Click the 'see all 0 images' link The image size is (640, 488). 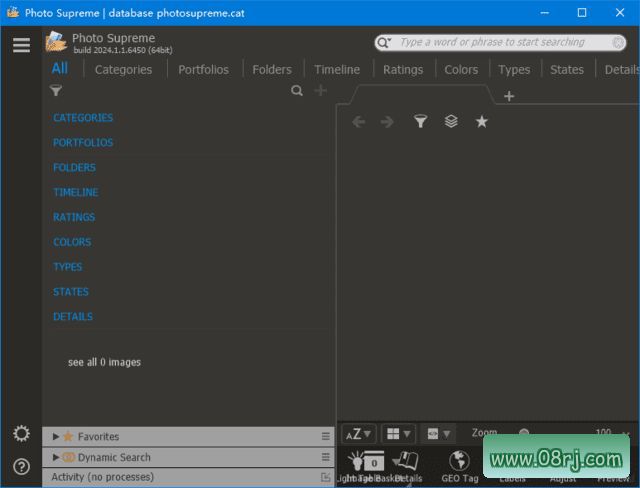pyautogui.click(x=104, y=362)
